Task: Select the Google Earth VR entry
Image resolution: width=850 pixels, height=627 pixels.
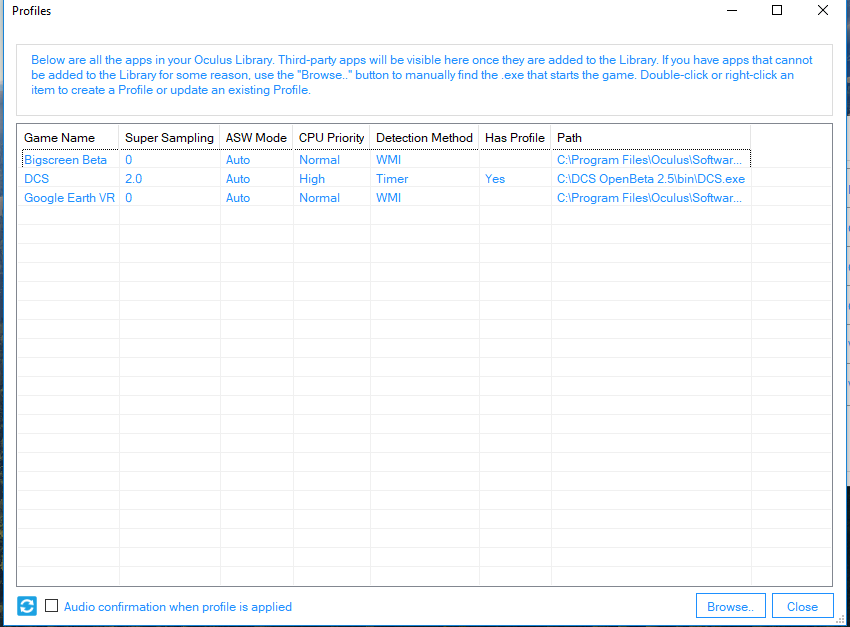Action: 69,198
